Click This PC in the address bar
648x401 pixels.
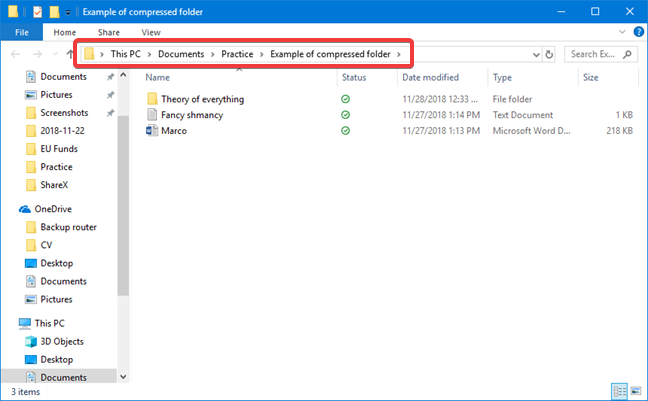(x=125, y=54)
